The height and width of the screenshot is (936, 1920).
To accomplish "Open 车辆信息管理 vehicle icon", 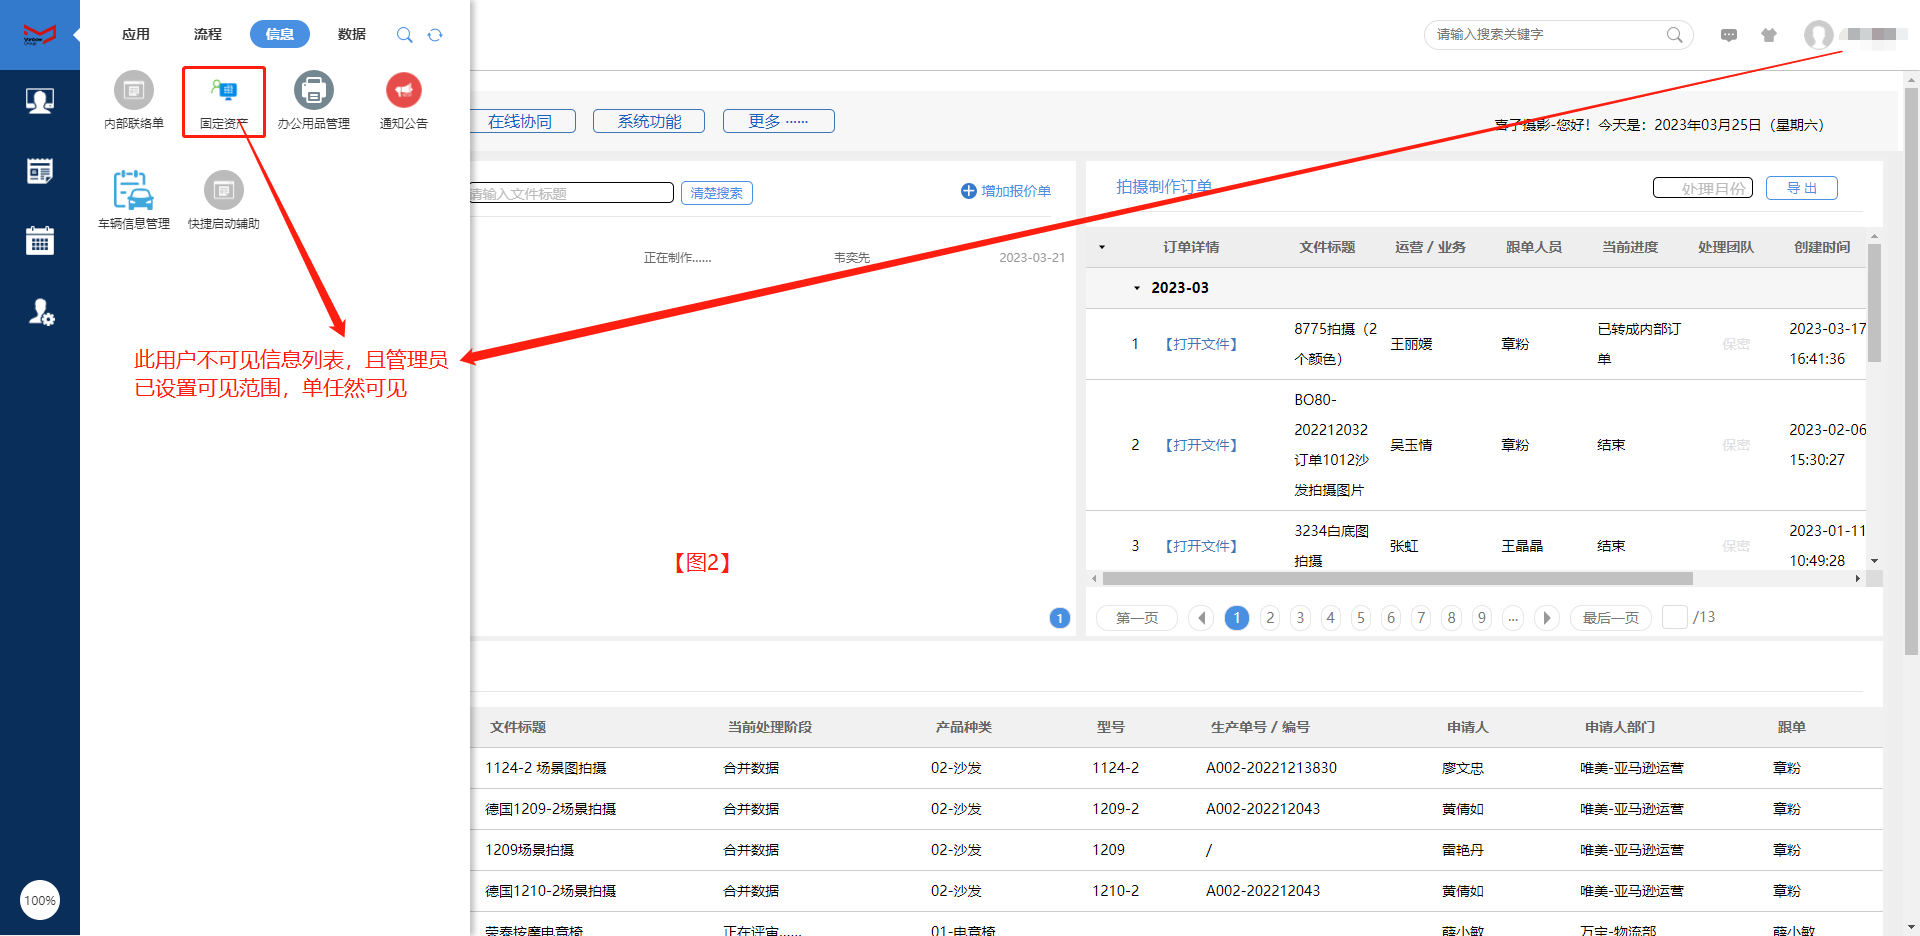I will [x=134, y=190].
